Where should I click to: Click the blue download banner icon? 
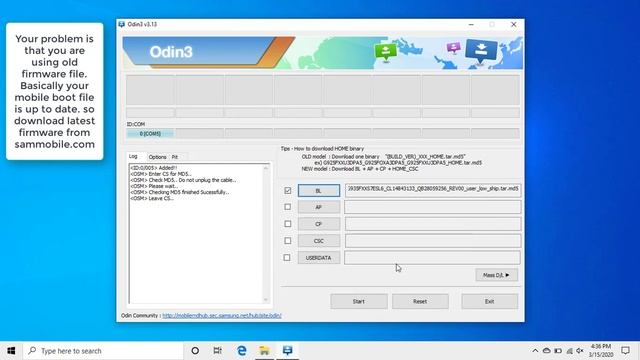click(x=482, y=51)
